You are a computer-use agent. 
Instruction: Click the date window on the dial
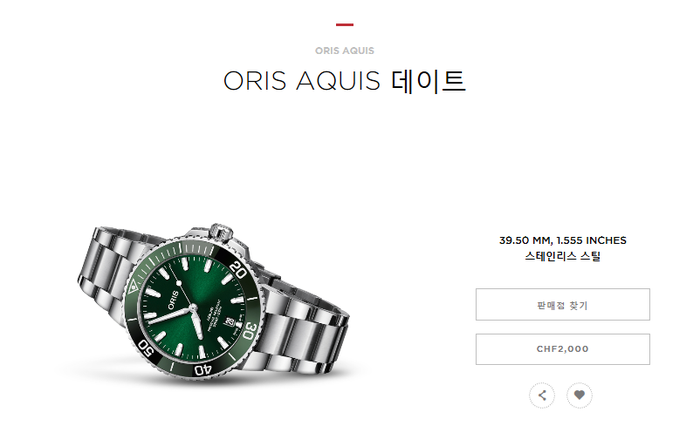click(229, 322)
